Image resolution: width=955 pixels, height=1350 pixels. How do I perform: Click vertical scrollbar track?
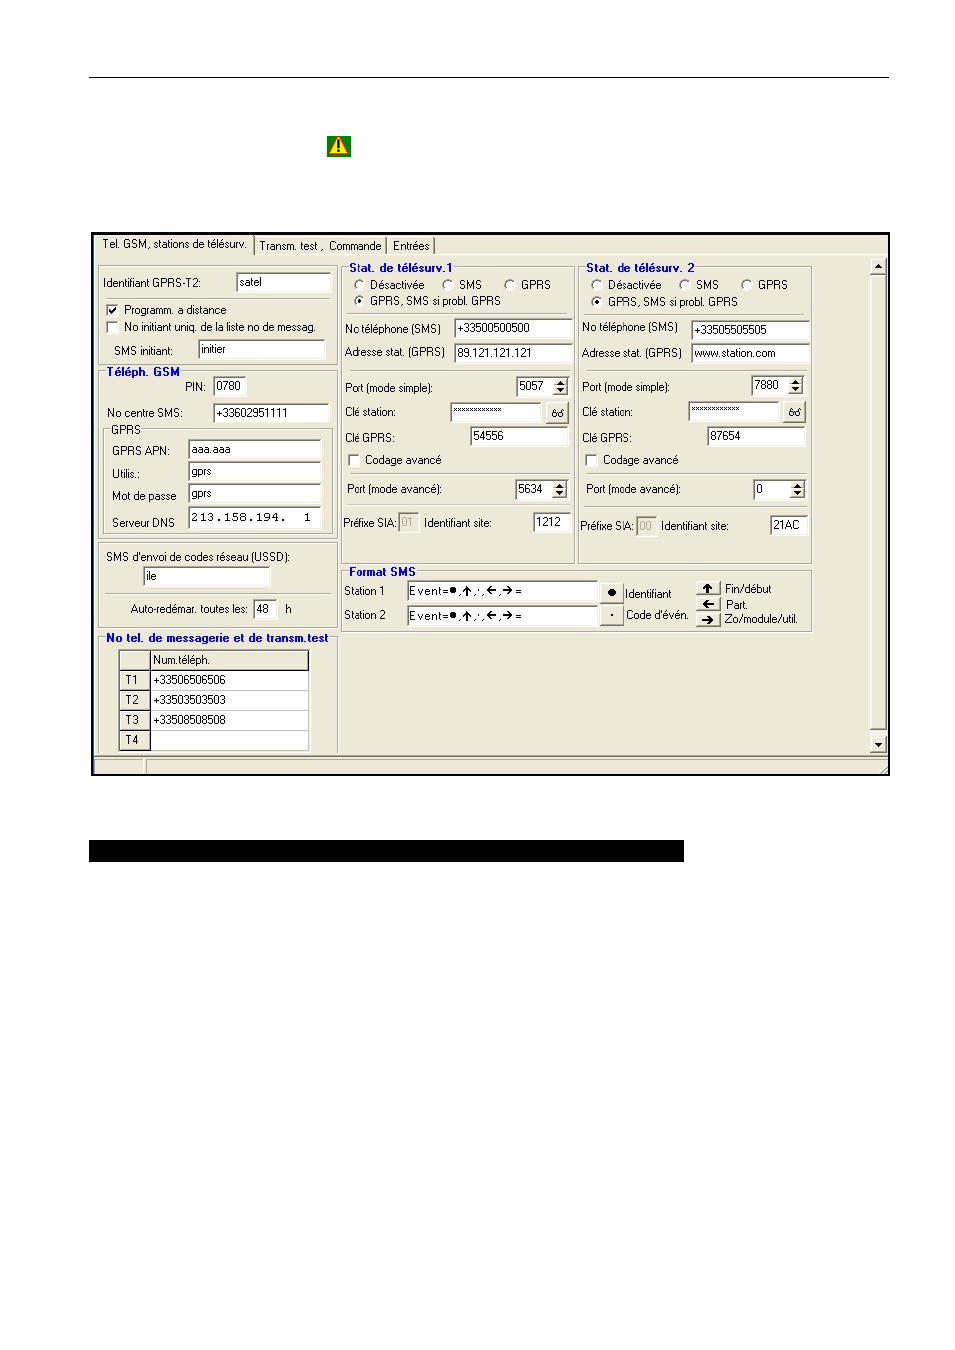pyautogui.click(x=878, y=500)
